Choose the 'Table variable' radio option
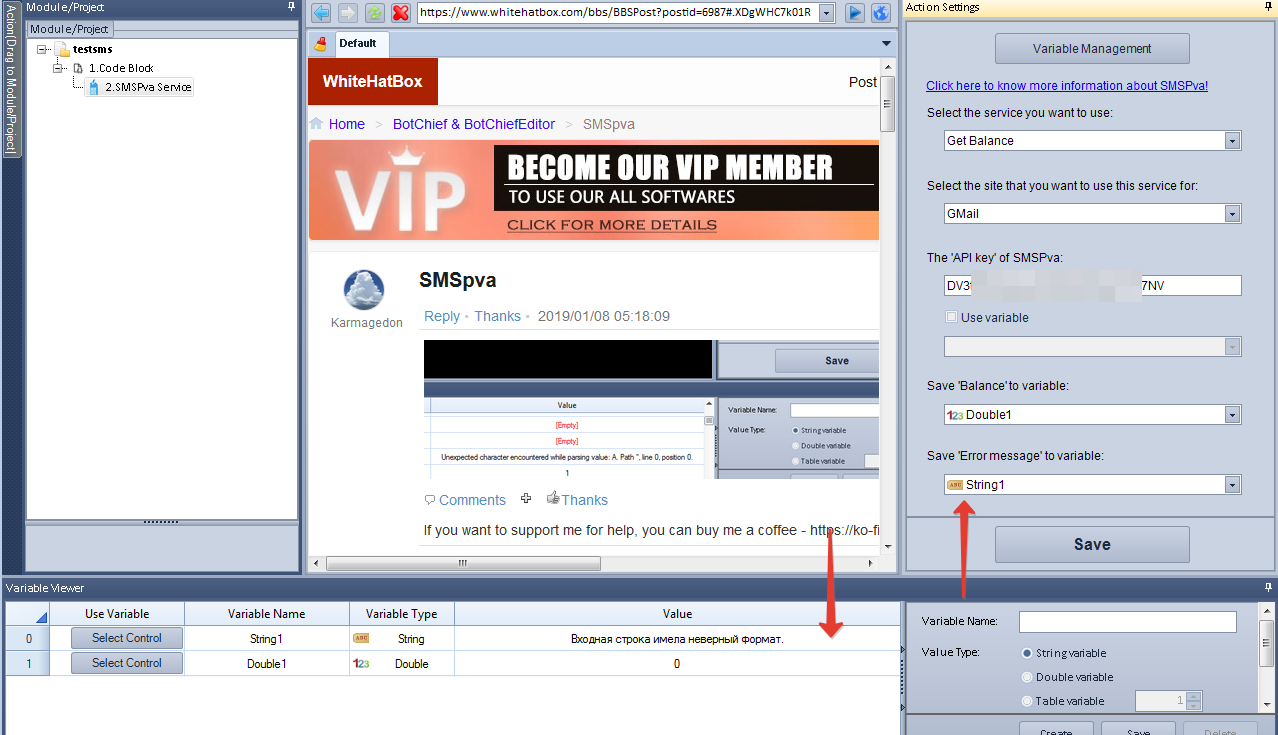This screenshot has width=1278, height=735. click(x=1027, y=701)
